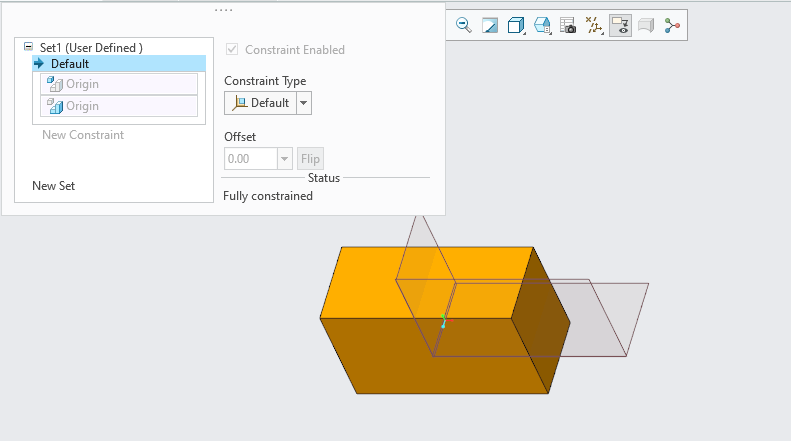Click the second Origin reference field
The image size is (791, 441).
pos(119,106)
